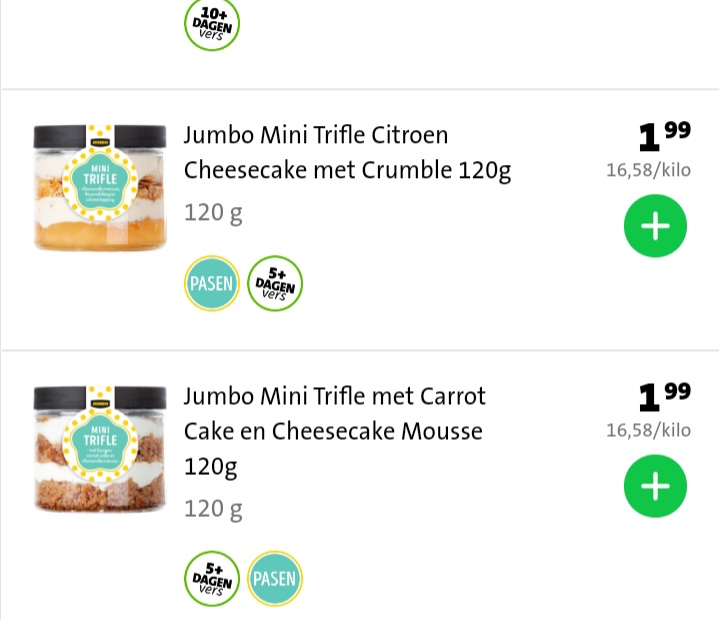This screenshot has height=620, width=720.
Task: Open Jumbo Mini Trifle met Carrot Cake title
Action: pyautogui.click(x=335, y=431)
